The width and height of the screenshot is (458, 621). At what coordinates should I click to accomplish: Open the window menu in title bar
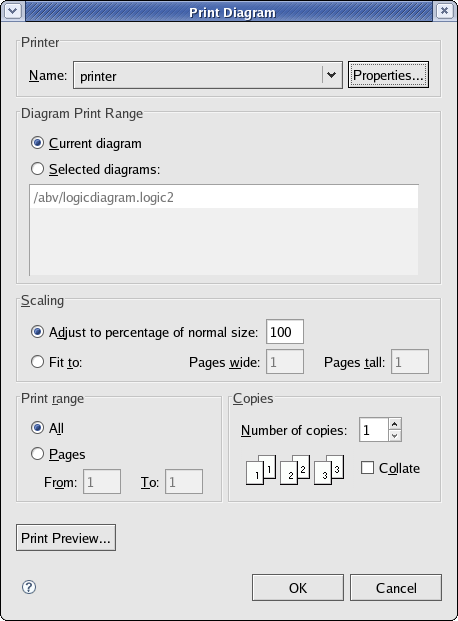(13, 11)
